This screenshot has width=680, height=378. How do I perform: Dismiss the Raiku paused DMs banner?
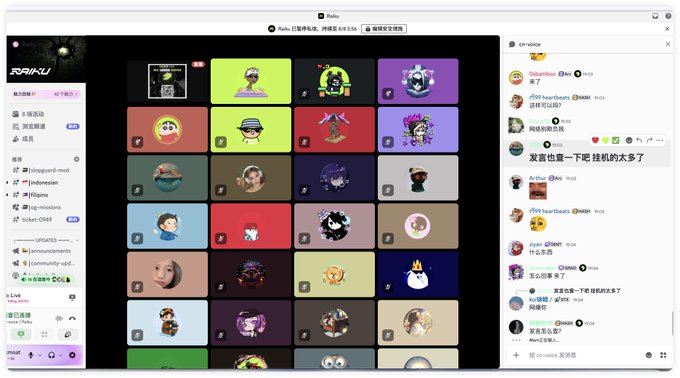click(667, 29)
